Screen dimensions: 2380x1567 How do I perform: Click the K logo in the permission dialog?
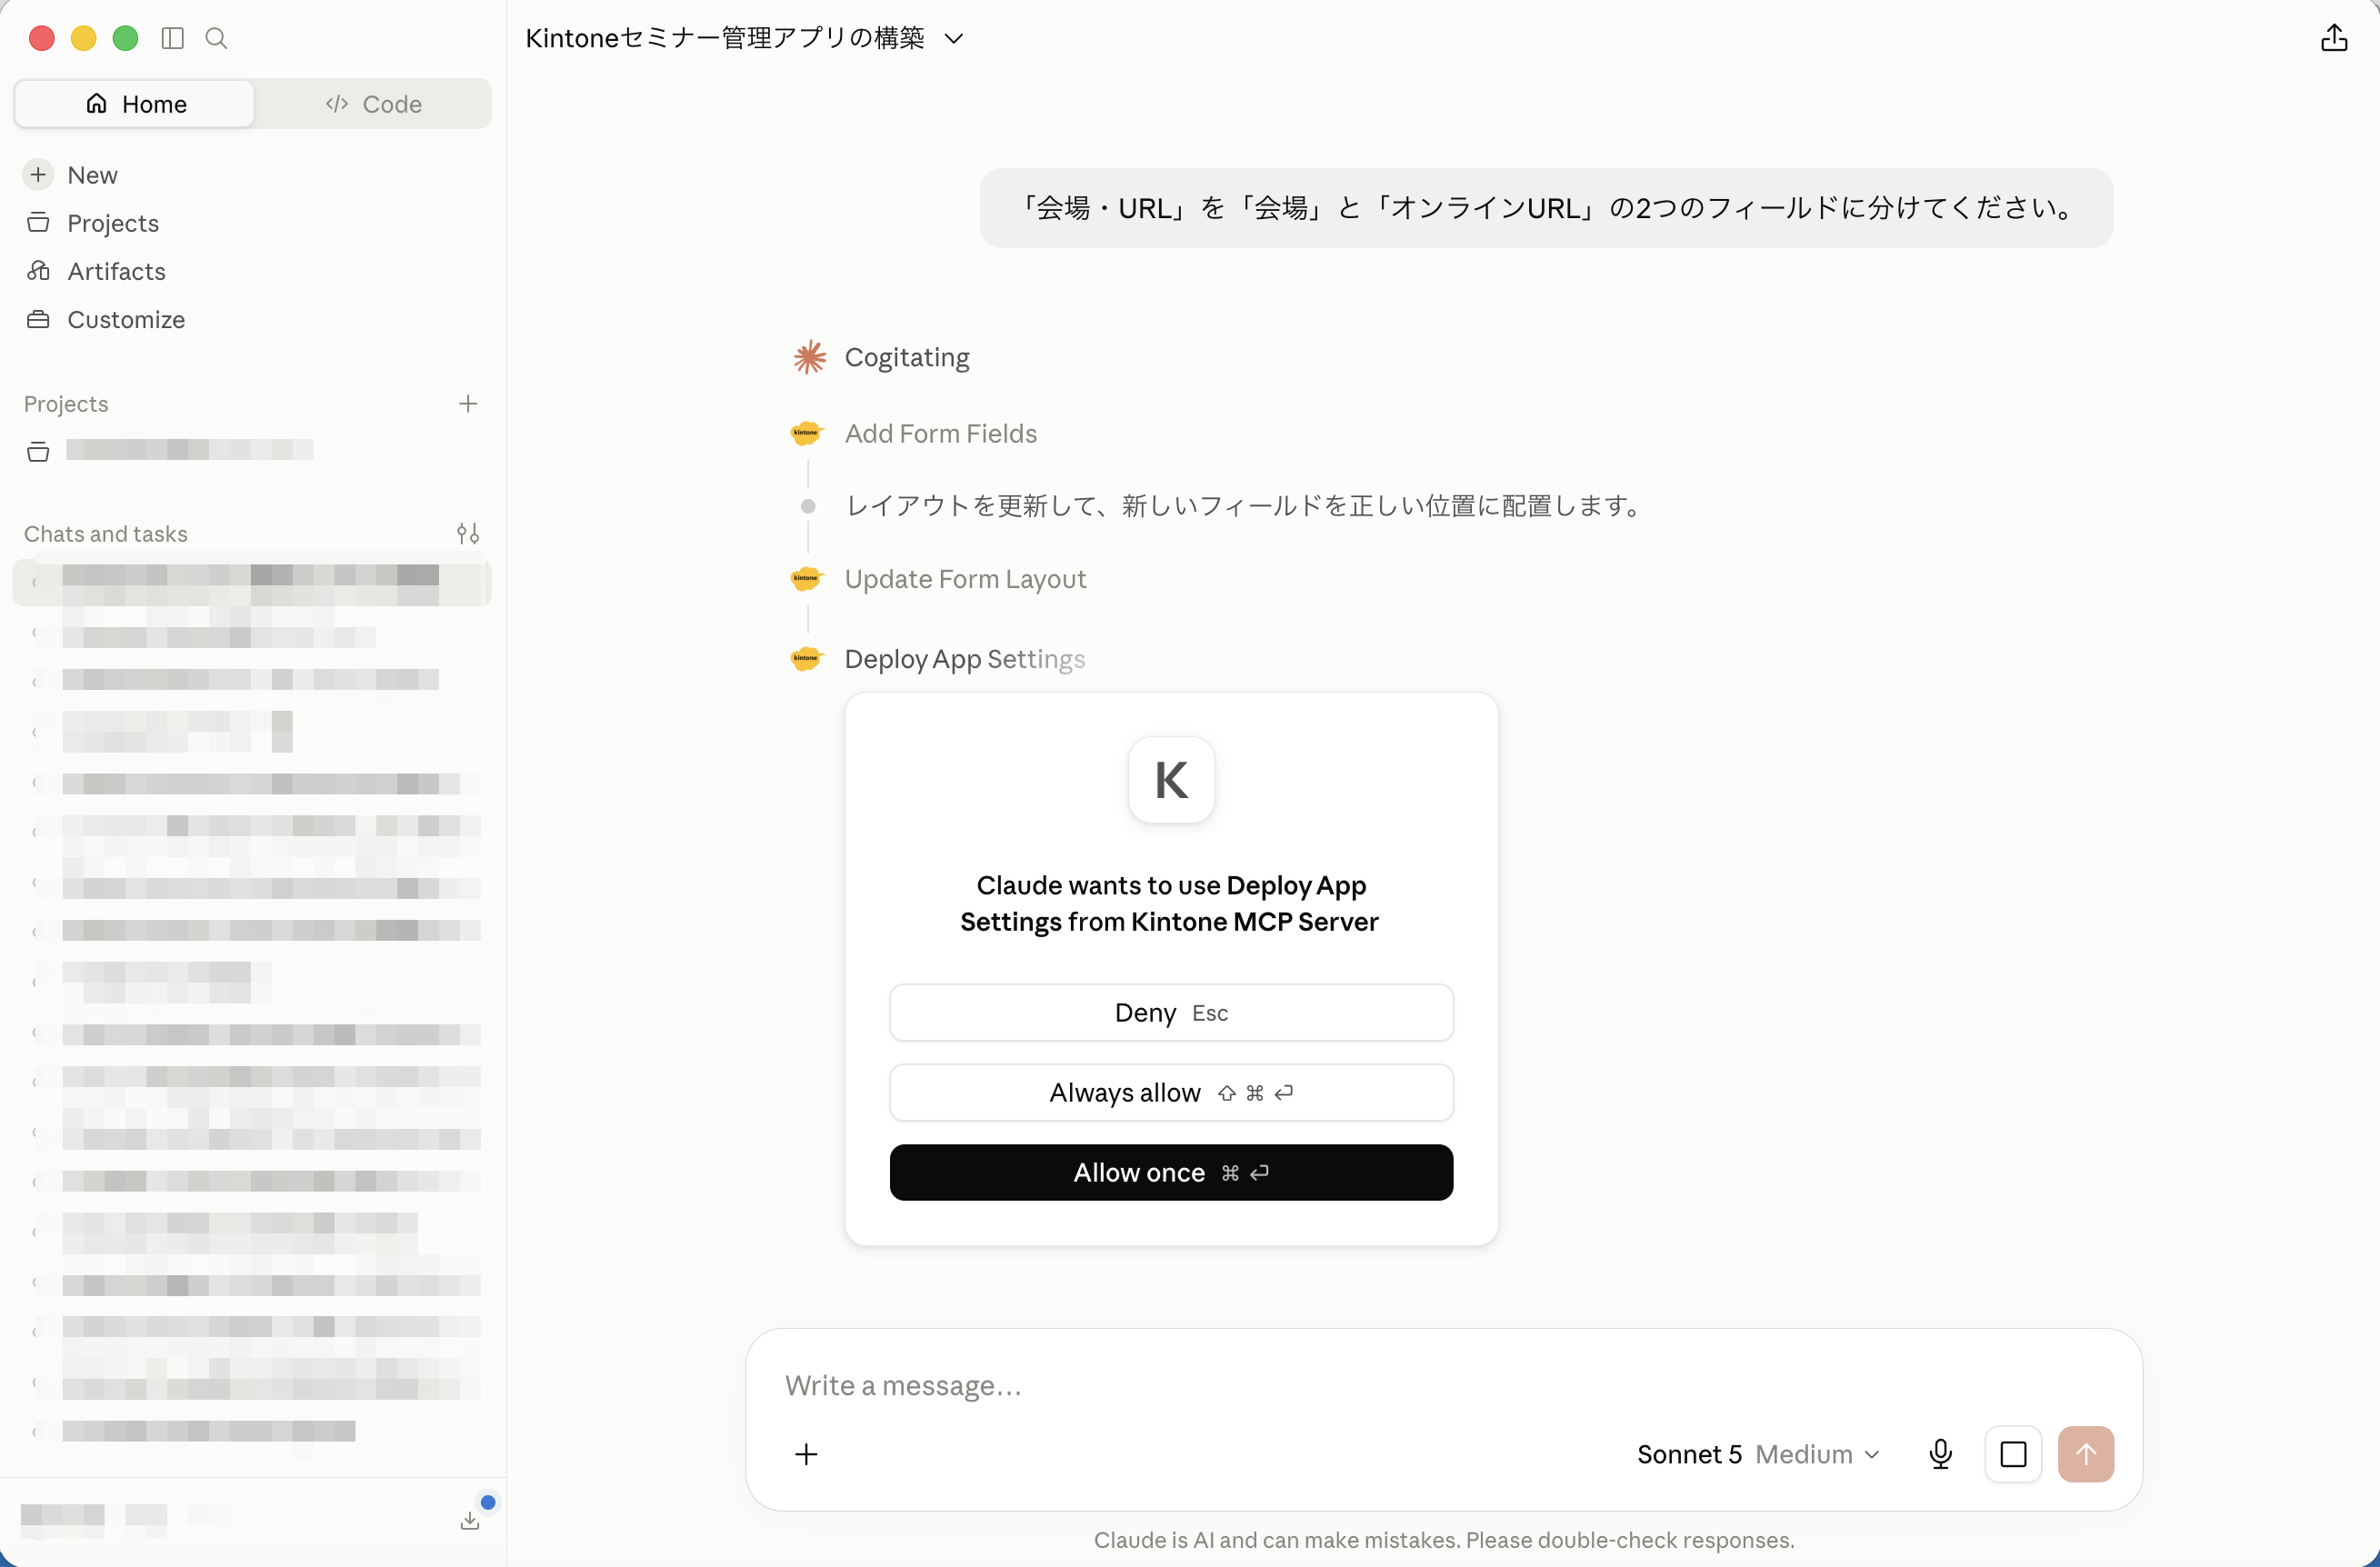point(1171,780)
